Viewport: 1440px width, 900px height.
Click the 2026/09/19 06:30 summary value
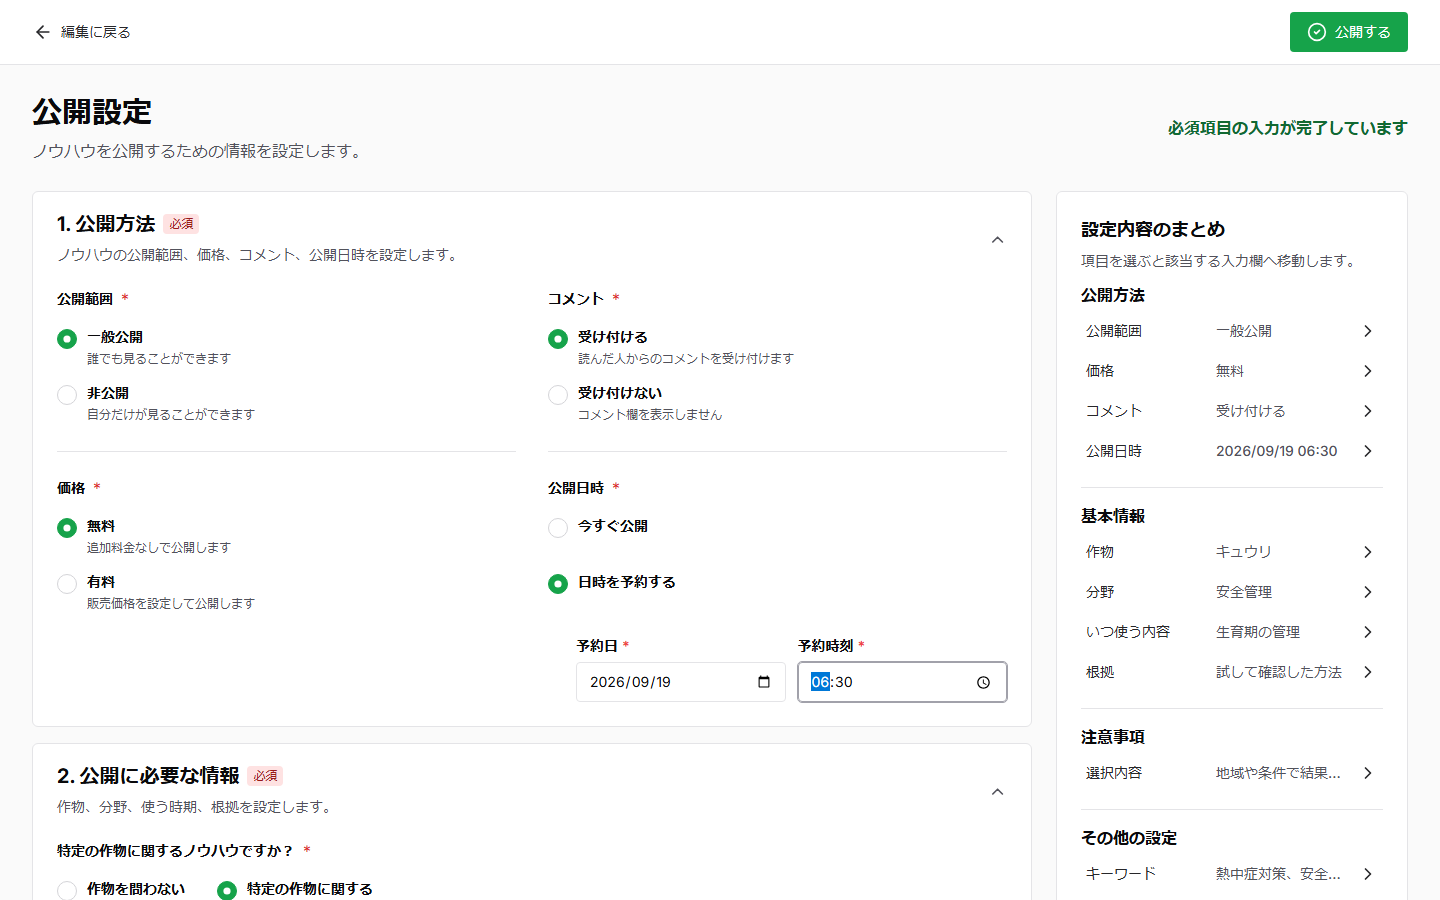tap(1276, 451)
